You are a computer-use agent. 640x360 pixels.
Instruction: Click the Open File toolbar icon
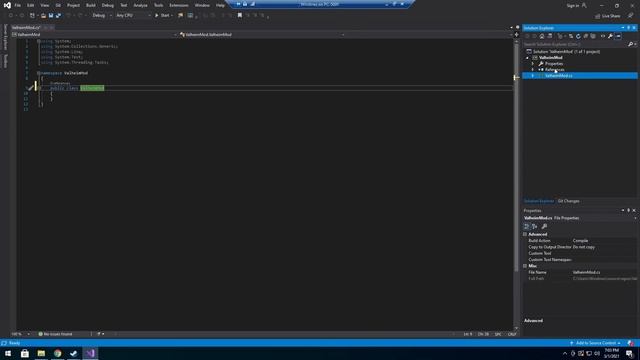pyautogui.click(x=43, y=16)
